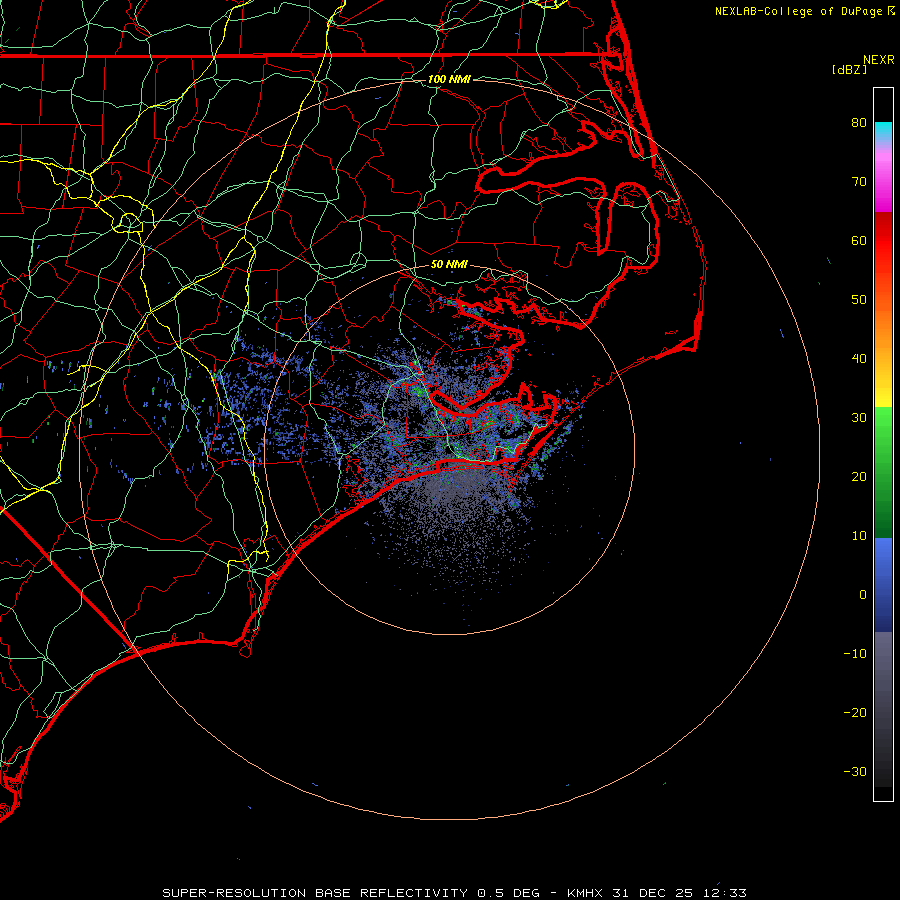Click the NEXR label above the color scale
This screenshot has height=900, width=900.
click(878, 60)
